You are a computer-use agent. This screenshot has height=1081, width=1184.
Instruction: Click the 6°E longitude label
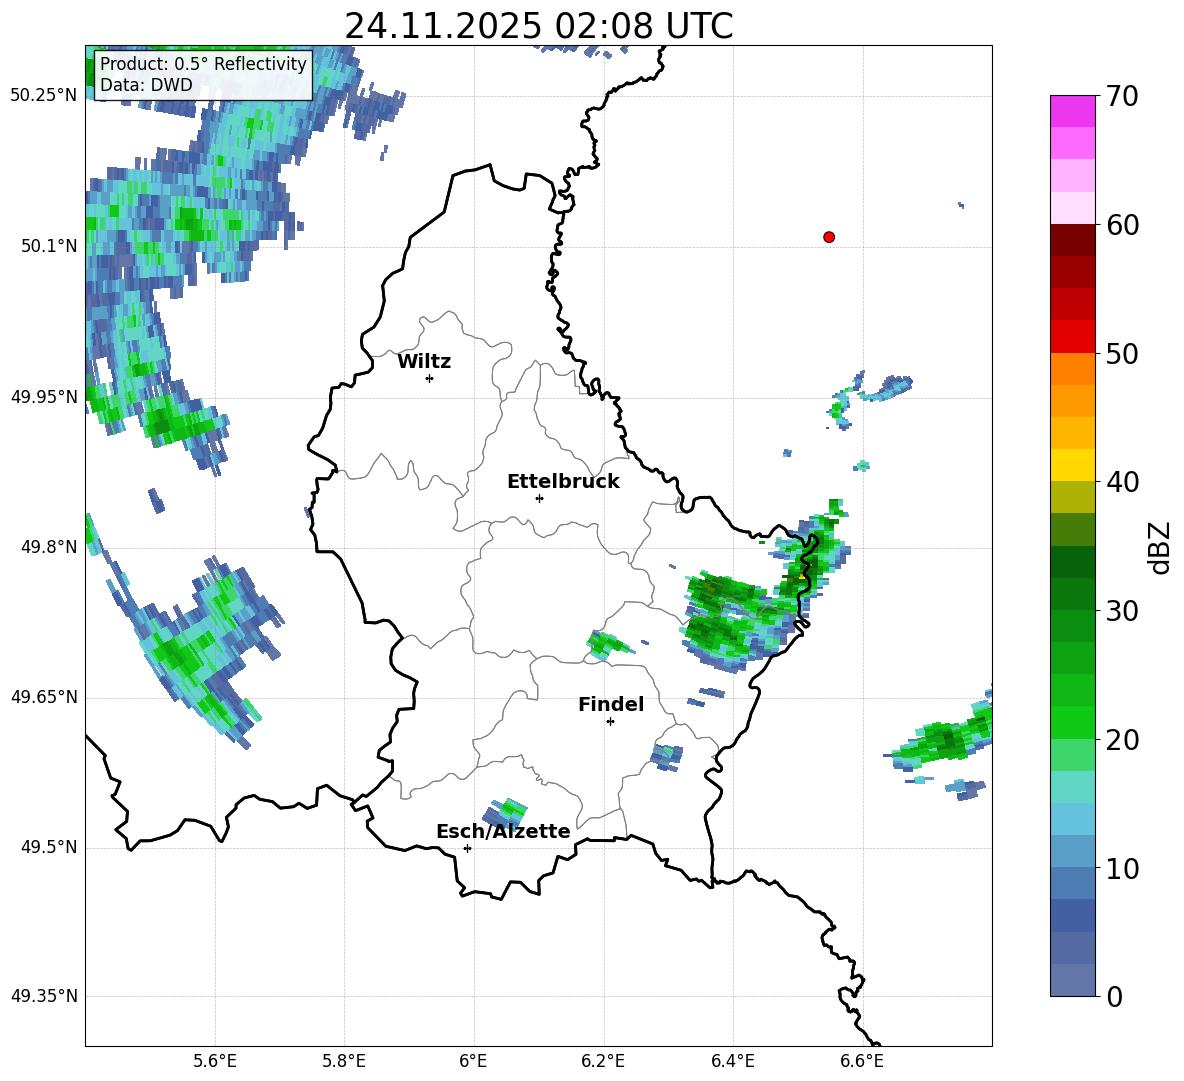pos(473,1061)
